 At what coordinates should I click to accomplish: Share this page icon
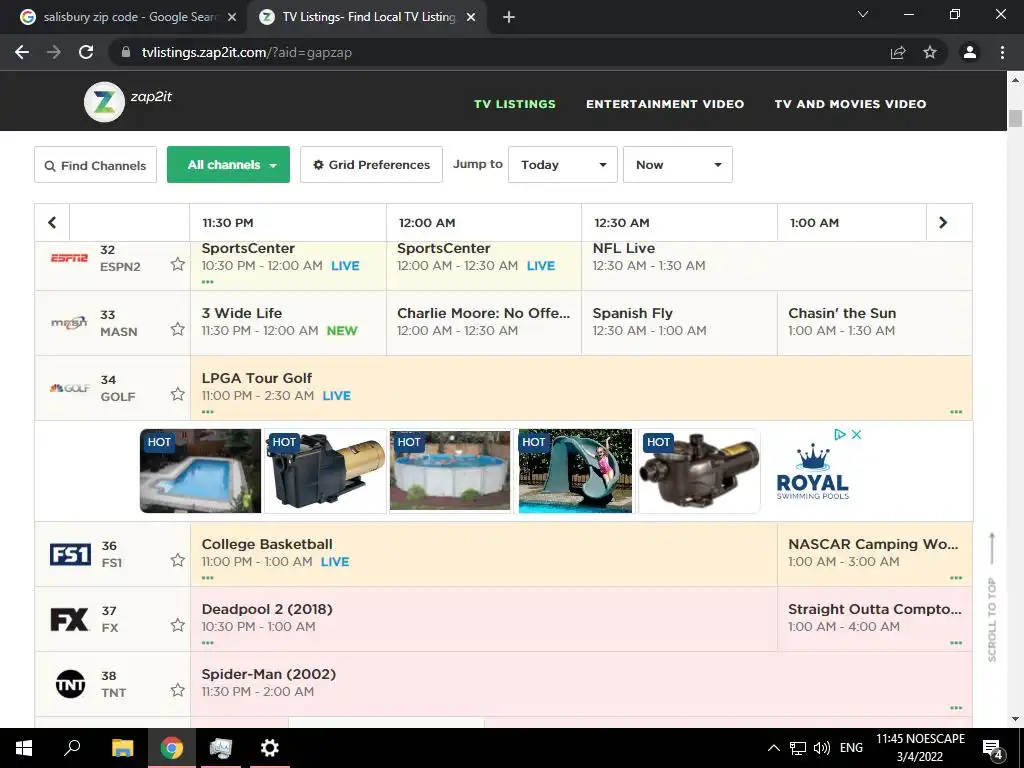point(898,52)
